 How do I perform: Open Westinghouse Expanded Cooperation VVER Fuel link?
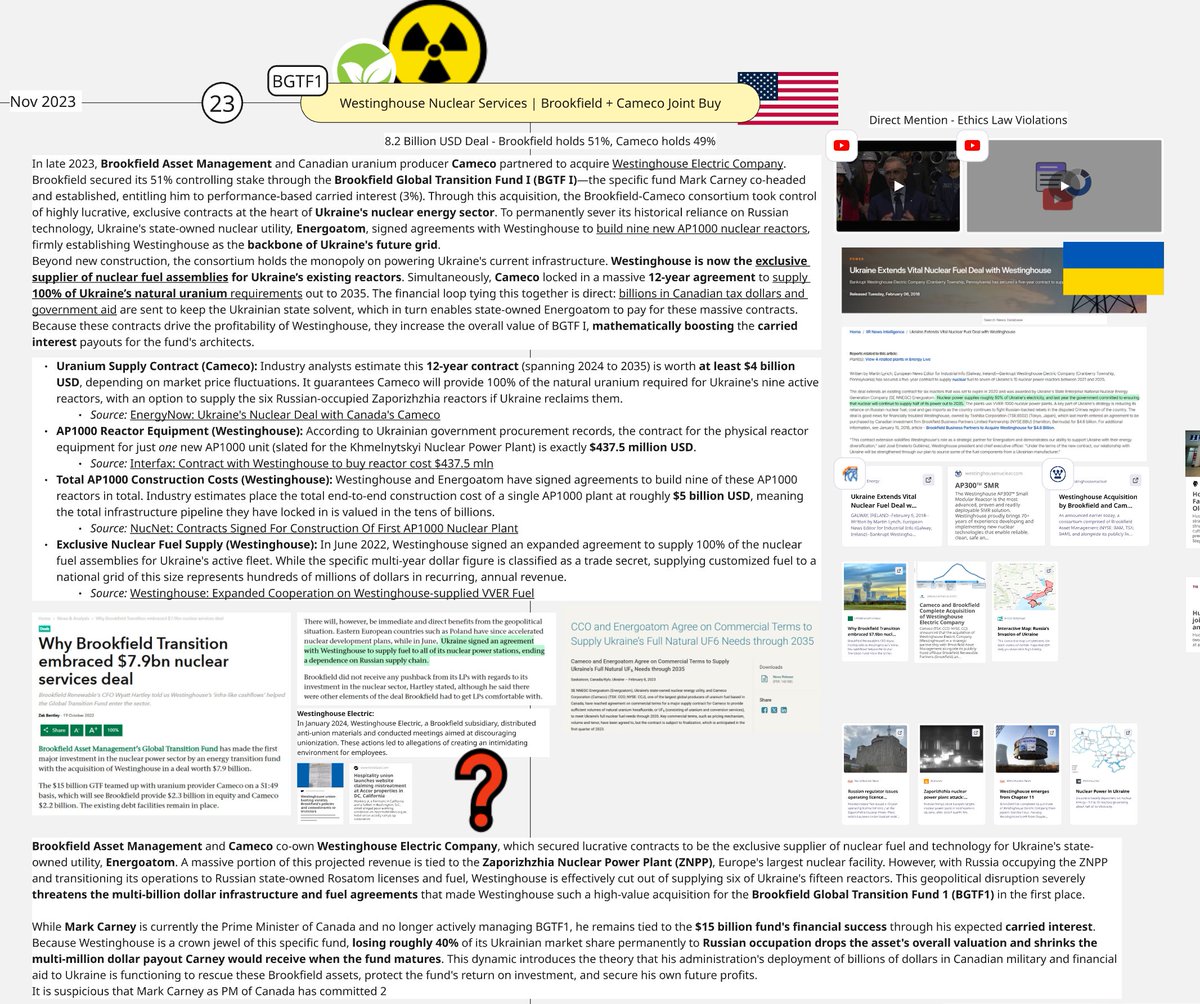pyautogui.click(x=332, y=593)
